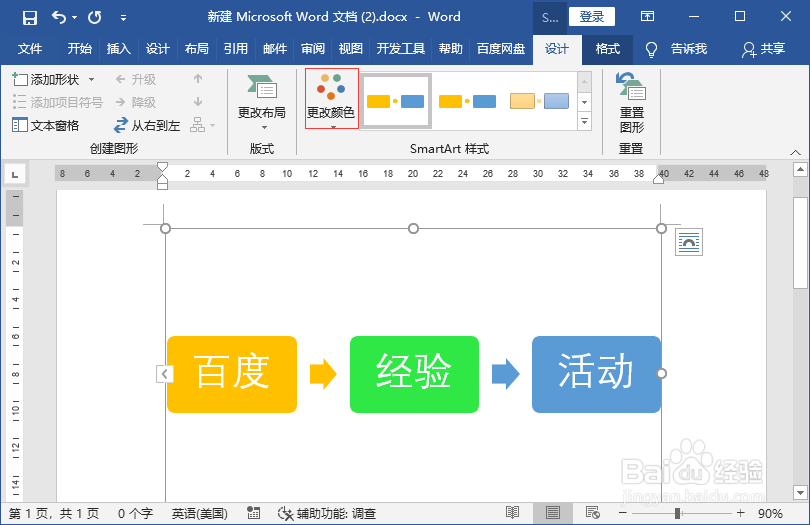Viewport: 810px width, 525px height.
Task: Select the blue arrow connector
Action: (x=505, y=374)
